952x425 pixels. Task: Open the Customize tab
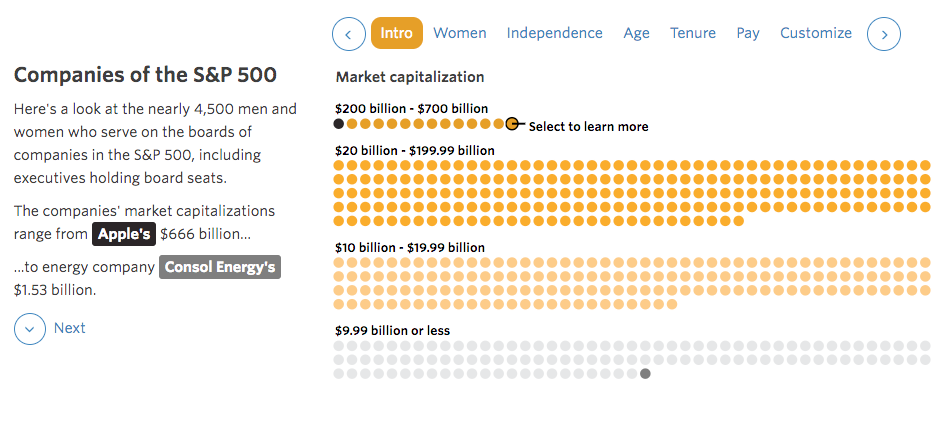tap(816, 33)
